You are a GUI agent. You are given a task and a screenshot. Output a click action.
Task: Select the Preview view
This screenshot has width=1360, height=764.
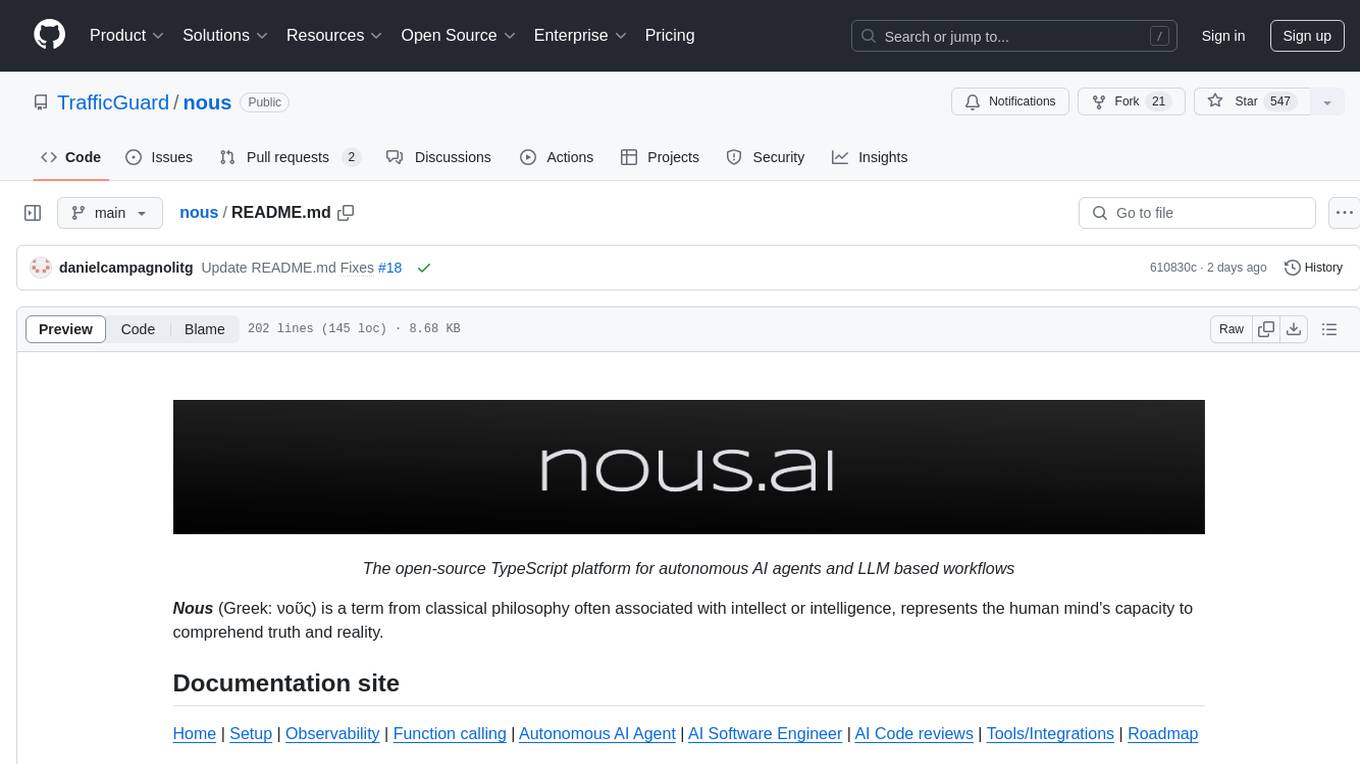(66, 329)
